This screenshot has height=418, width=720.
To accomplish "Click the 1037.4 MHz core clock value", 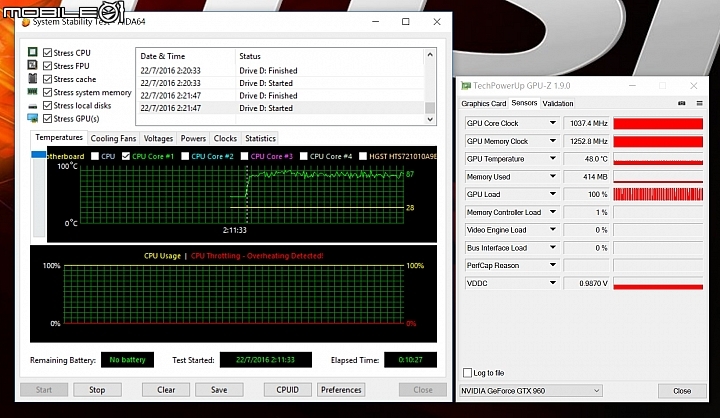I will pos(586,123).
